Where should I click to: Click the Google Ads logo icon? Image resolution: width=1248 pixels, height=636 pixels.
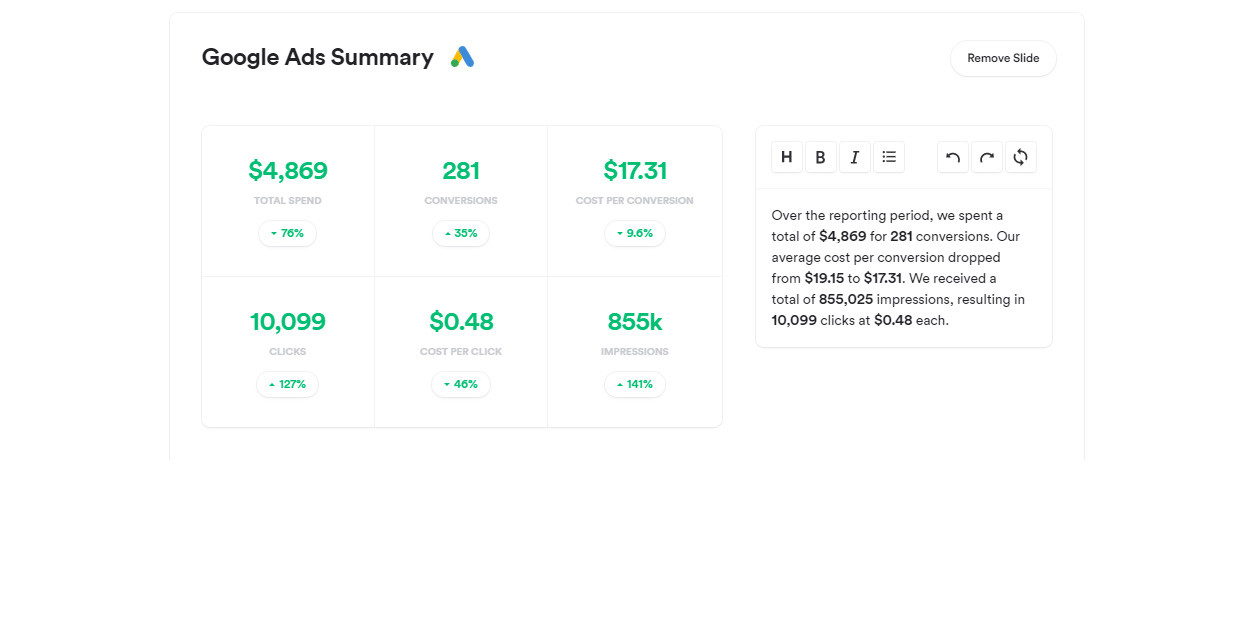[x=462, y=57]
